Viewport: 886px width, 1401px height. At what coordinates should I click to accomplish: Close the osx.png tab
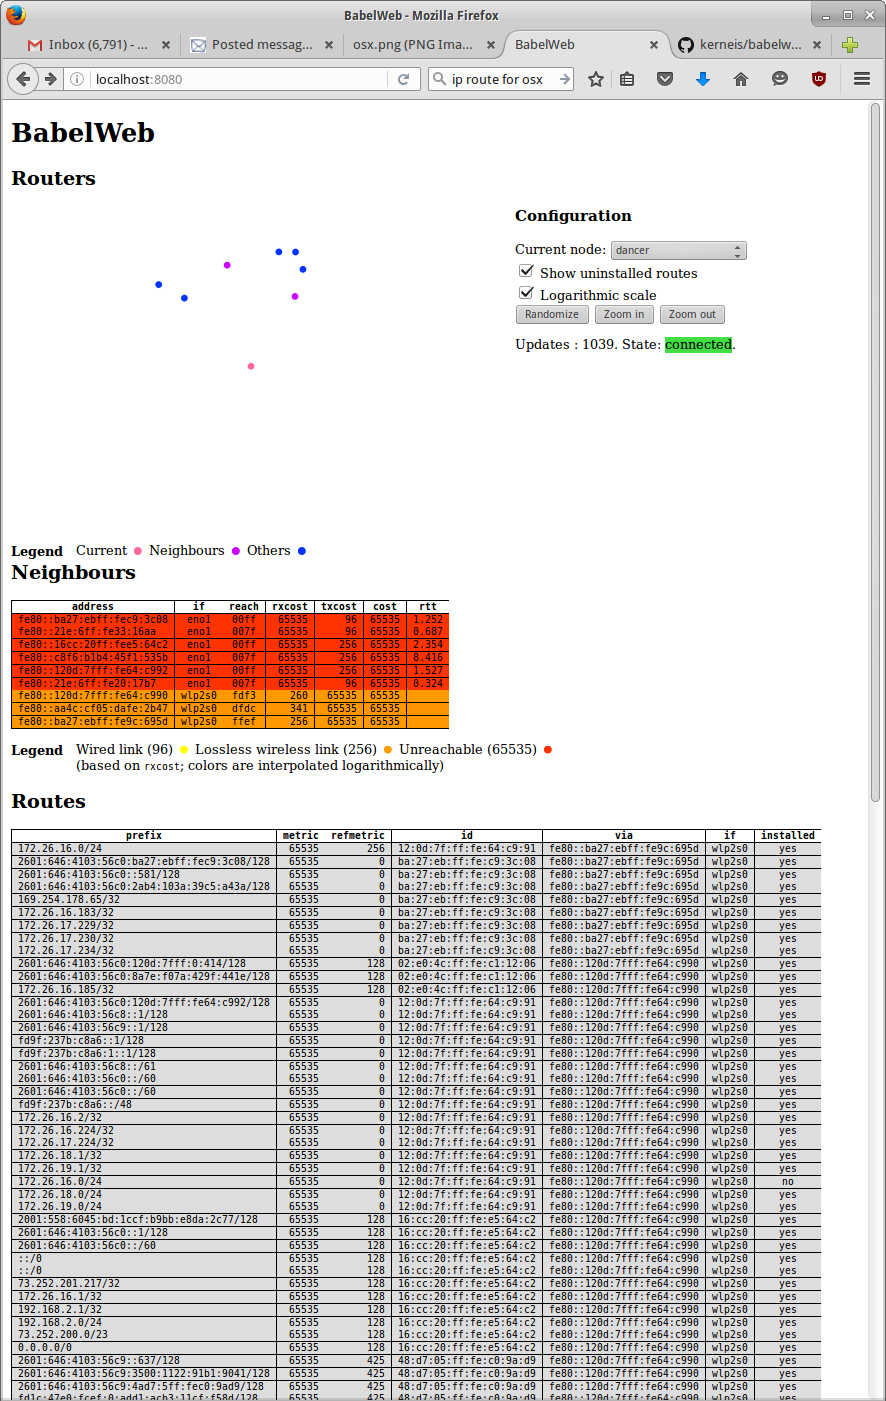tap(491, 45)
